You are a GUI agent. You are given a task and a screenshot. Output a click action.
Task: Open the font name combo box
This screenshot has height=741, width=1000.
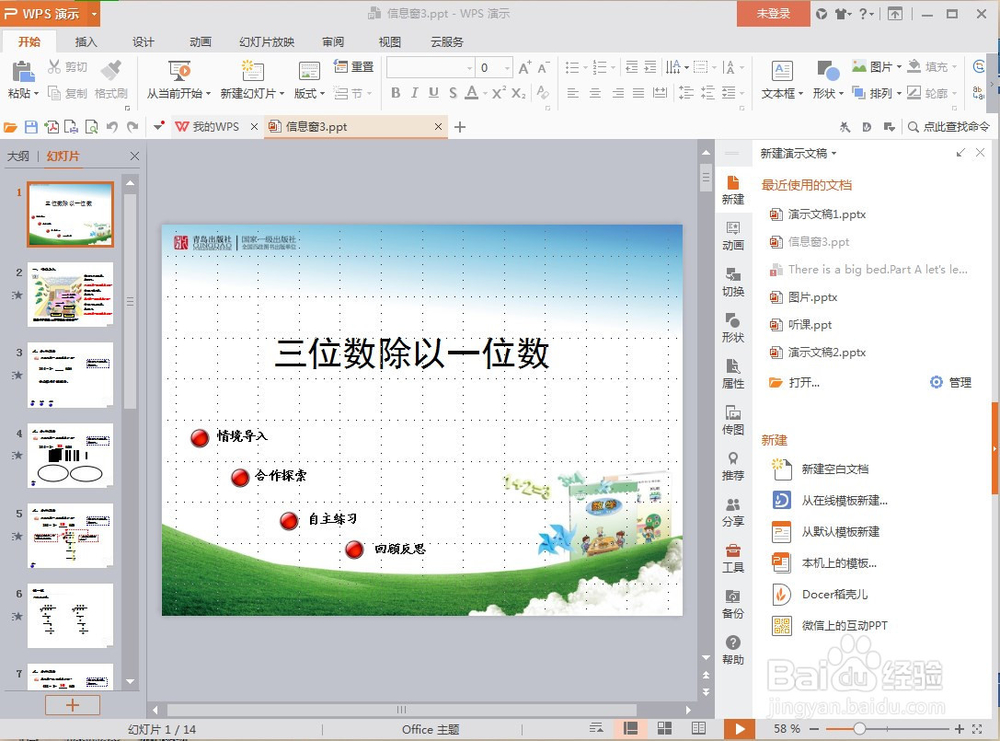point(430,68)
